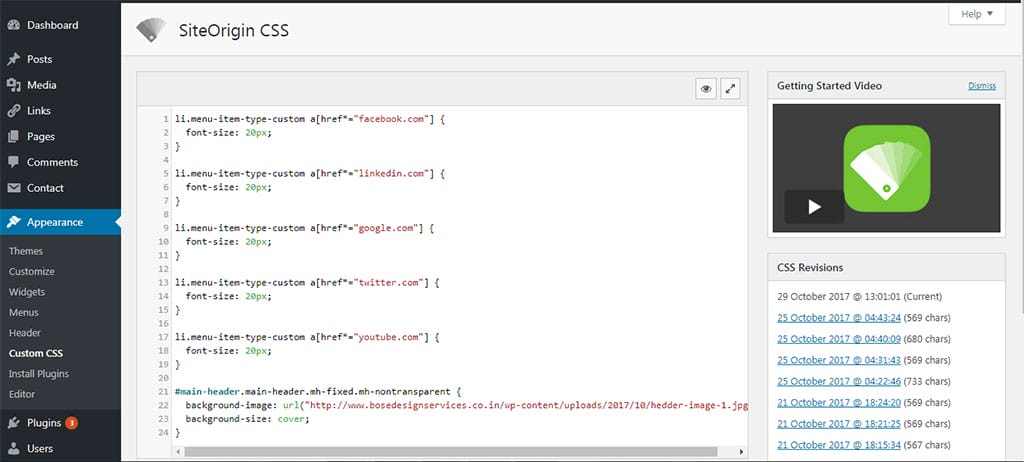This screenshot has height=462, width=1024.
Task: Expand the CSS editor to fullscreen
Action: pyautogui.click(x=731, y=89)
